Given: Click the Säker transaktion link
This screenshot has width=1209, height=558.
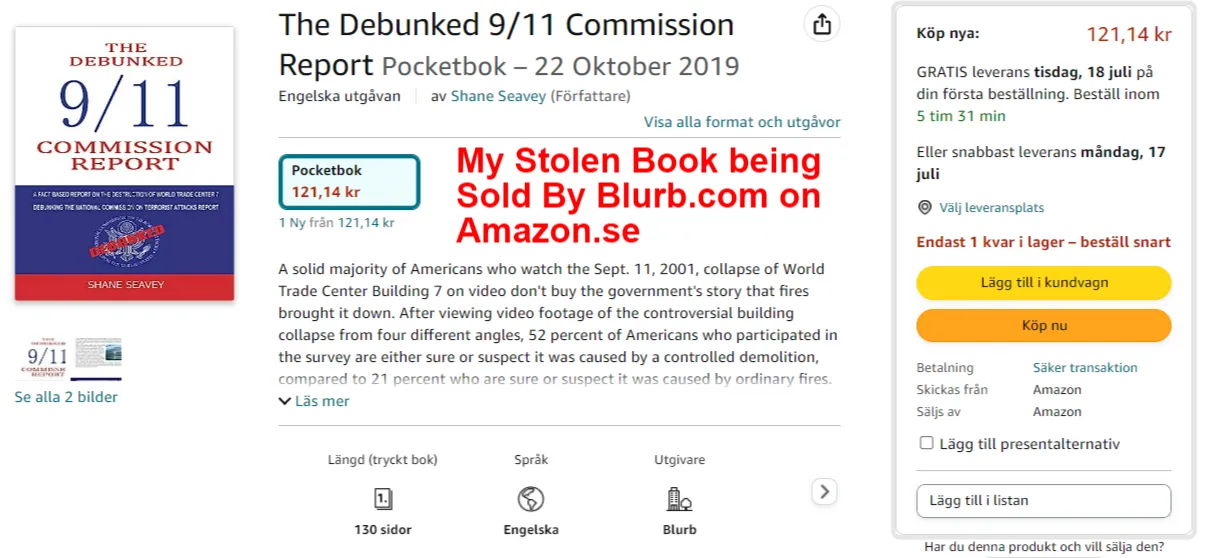Looking at the screenshot, I should [x=1085, y=367].
